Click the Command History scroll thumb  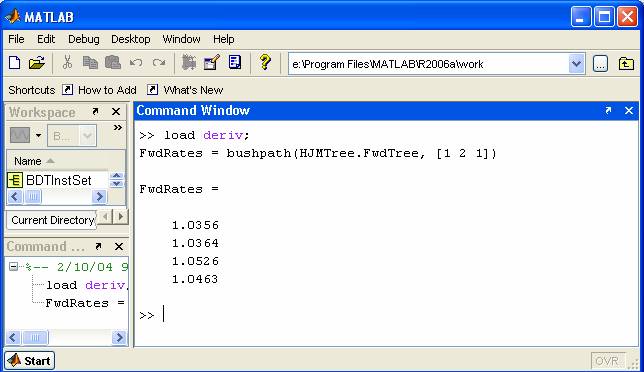tap(35, 338)
